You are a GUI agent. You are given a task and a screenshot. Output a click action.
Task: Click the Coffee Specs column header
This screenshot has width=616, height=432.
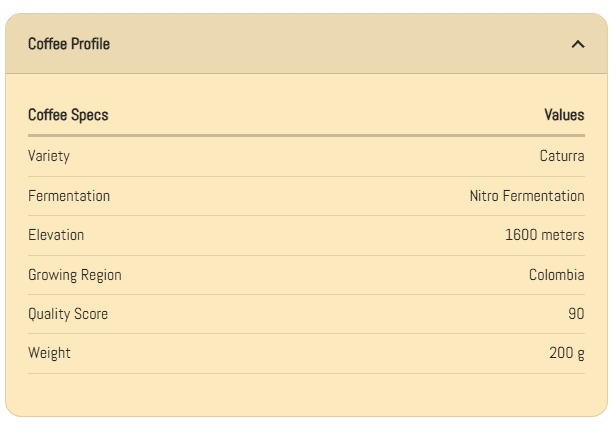pos(68,115)
